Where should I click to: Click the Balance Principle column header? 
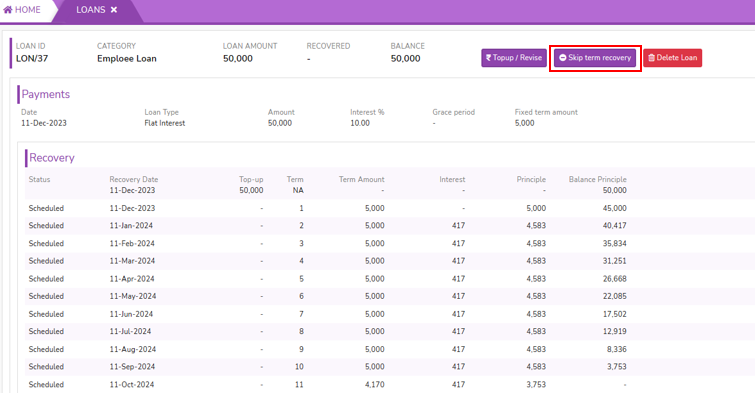(598, 179)
